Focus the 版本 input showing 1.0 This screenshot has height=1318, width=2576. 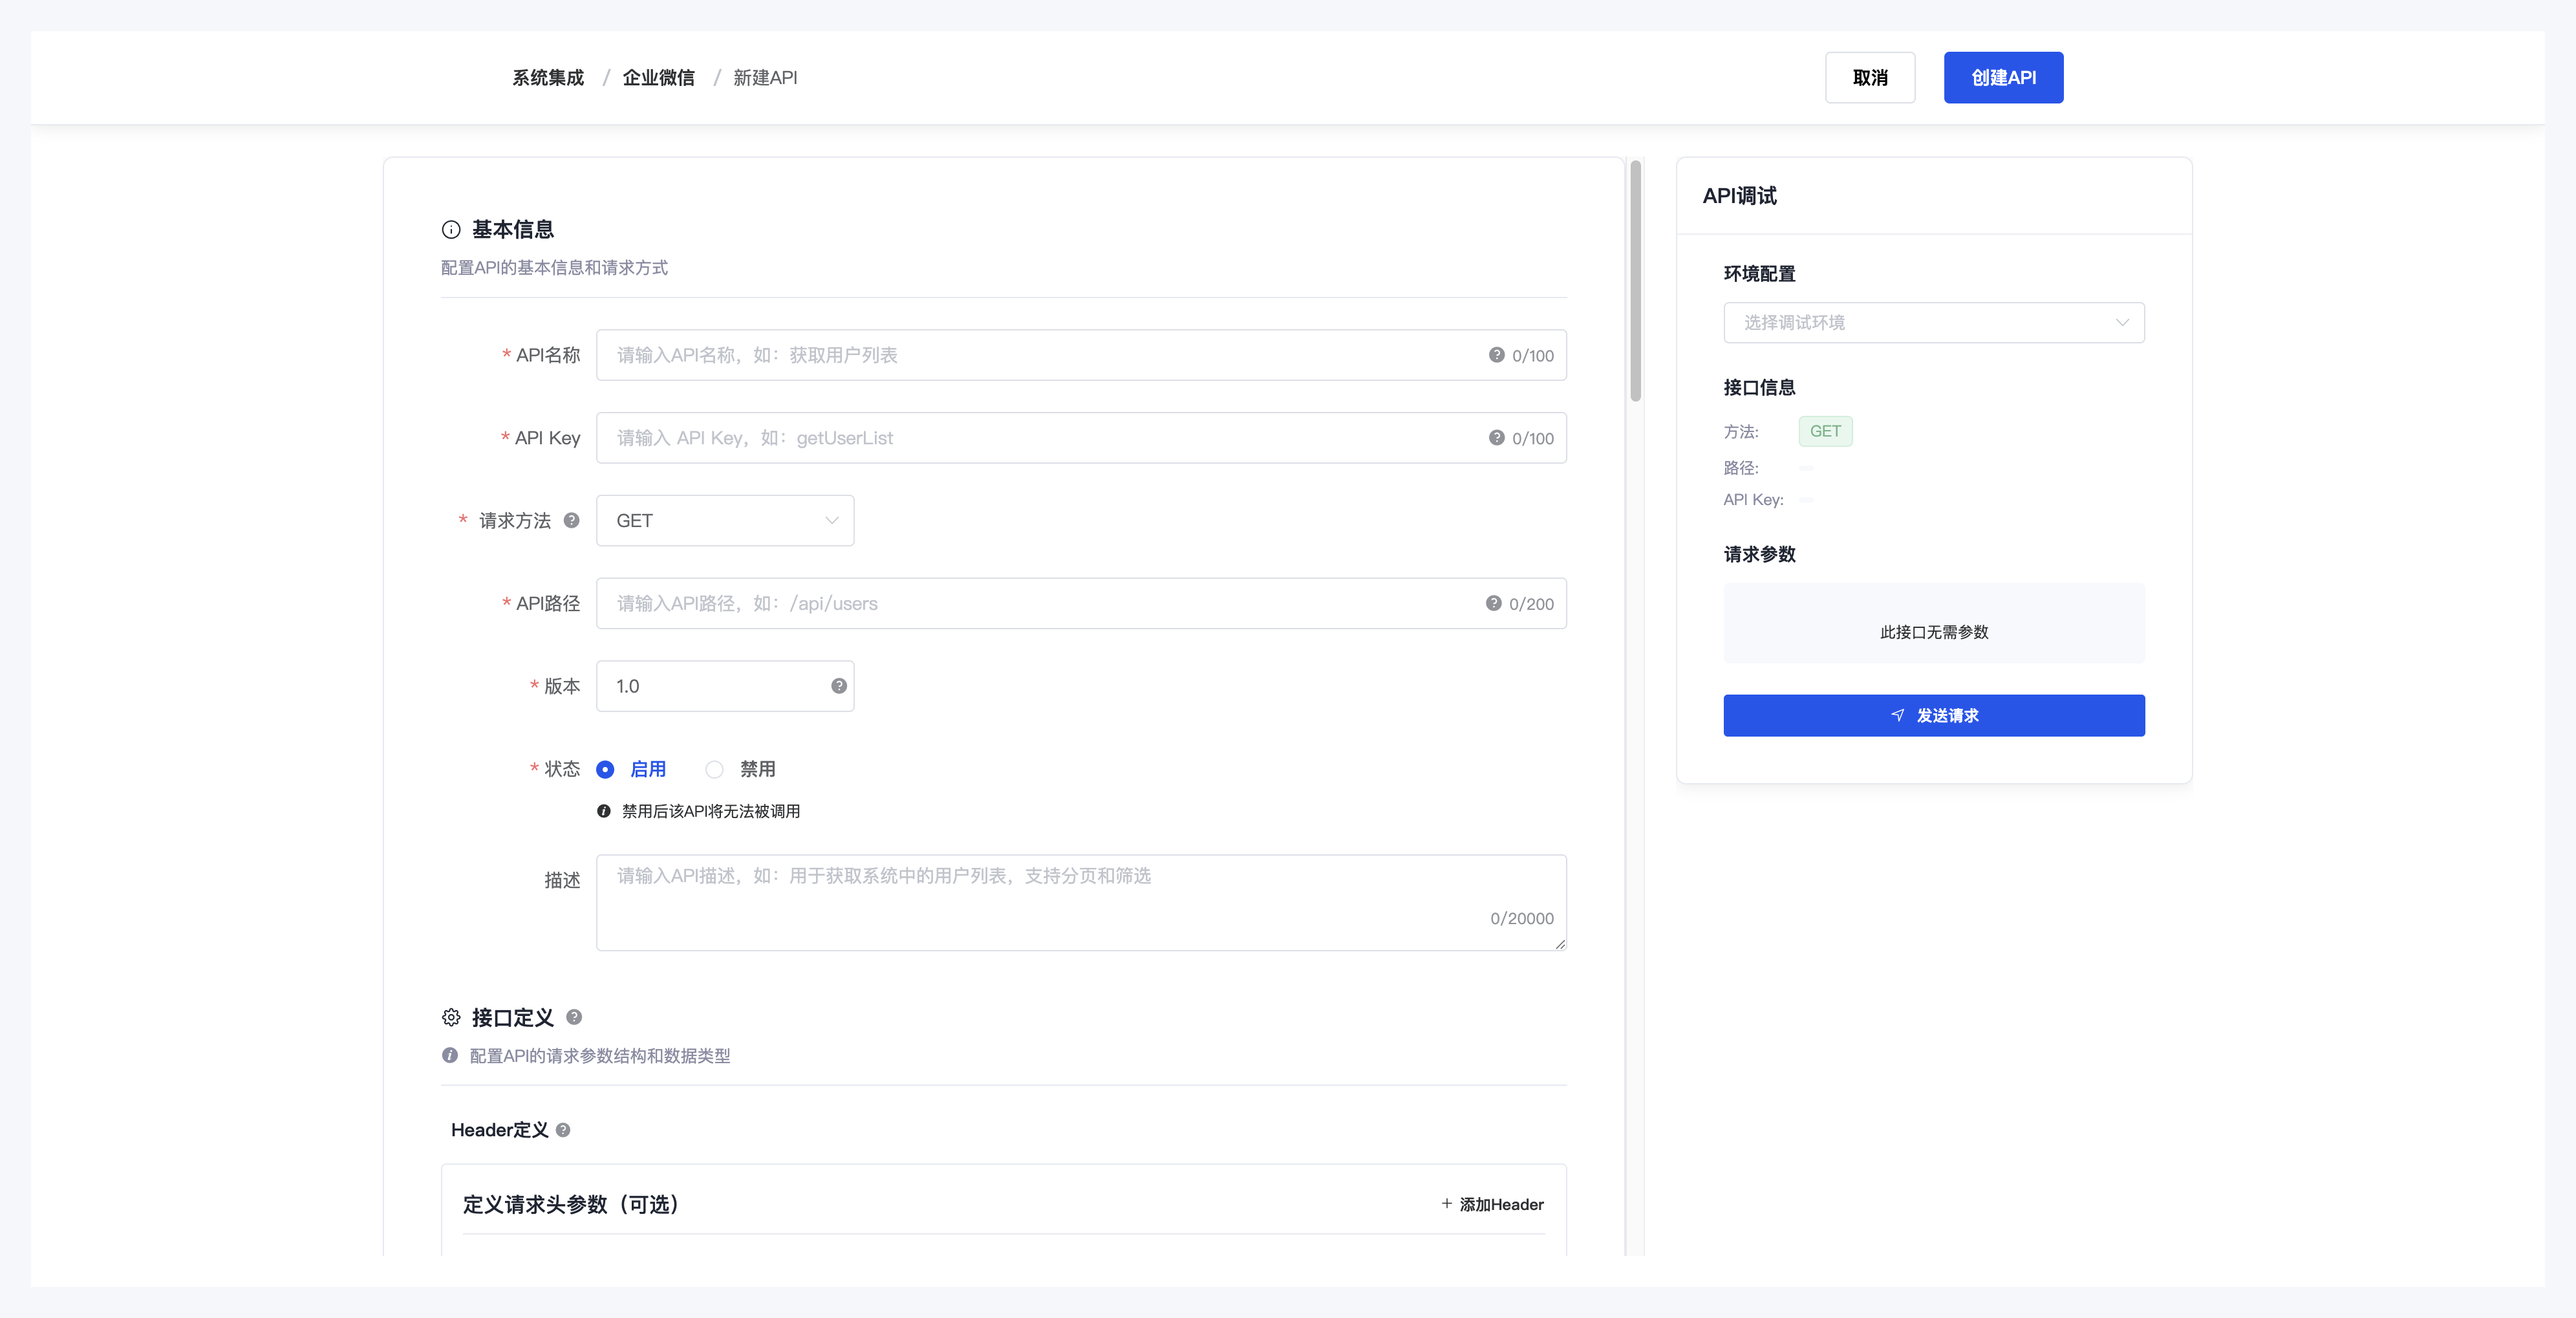tap(725, 686)
